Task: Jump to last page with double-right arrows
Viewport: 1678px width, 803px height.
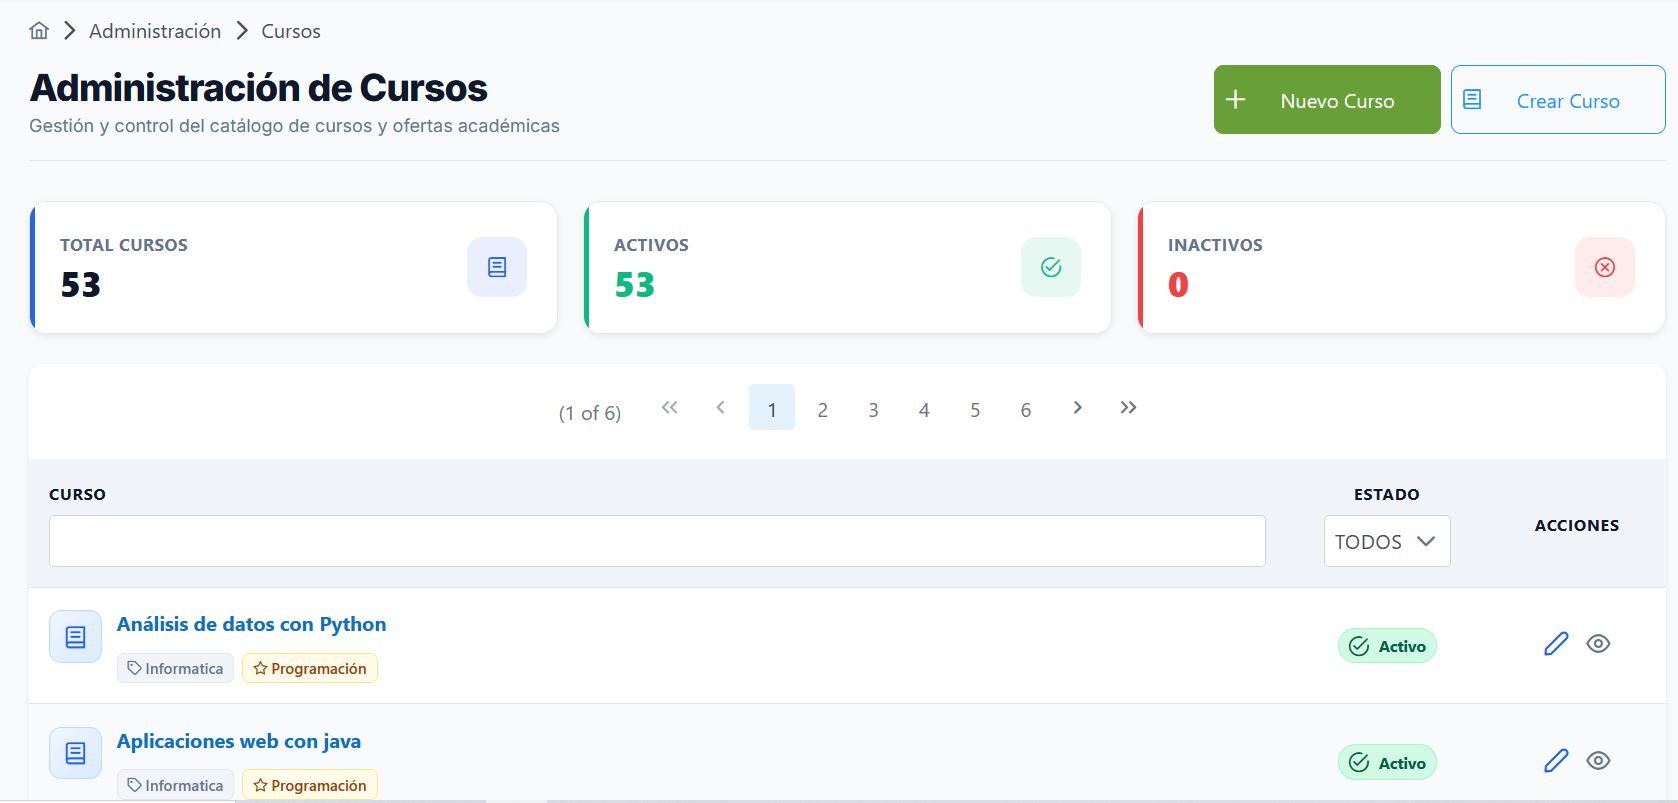Action: (x=1128, y=408)
